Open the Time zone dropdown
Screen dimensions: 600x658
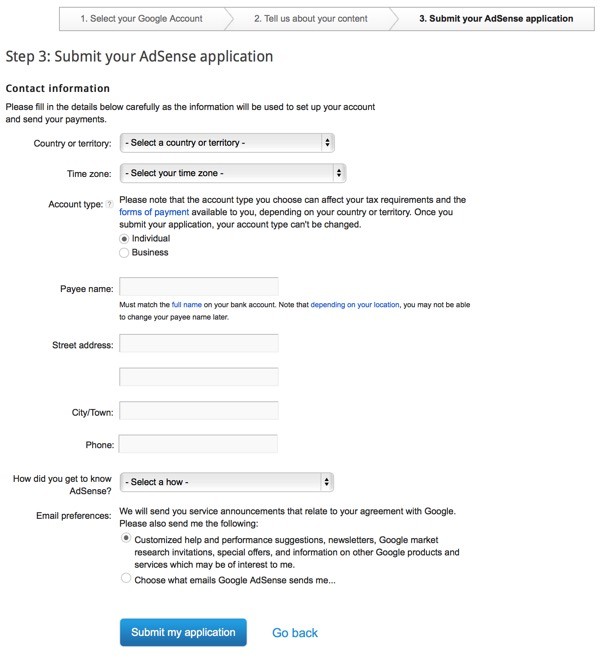click(x=233, y=173)
